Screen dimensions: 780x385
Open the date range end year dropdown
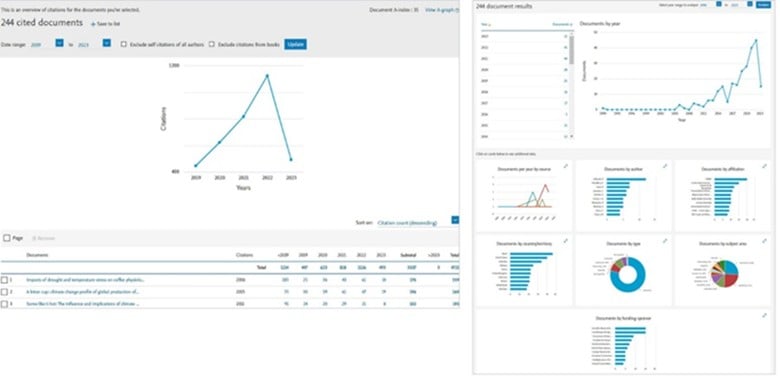click(x=106, y=43)
